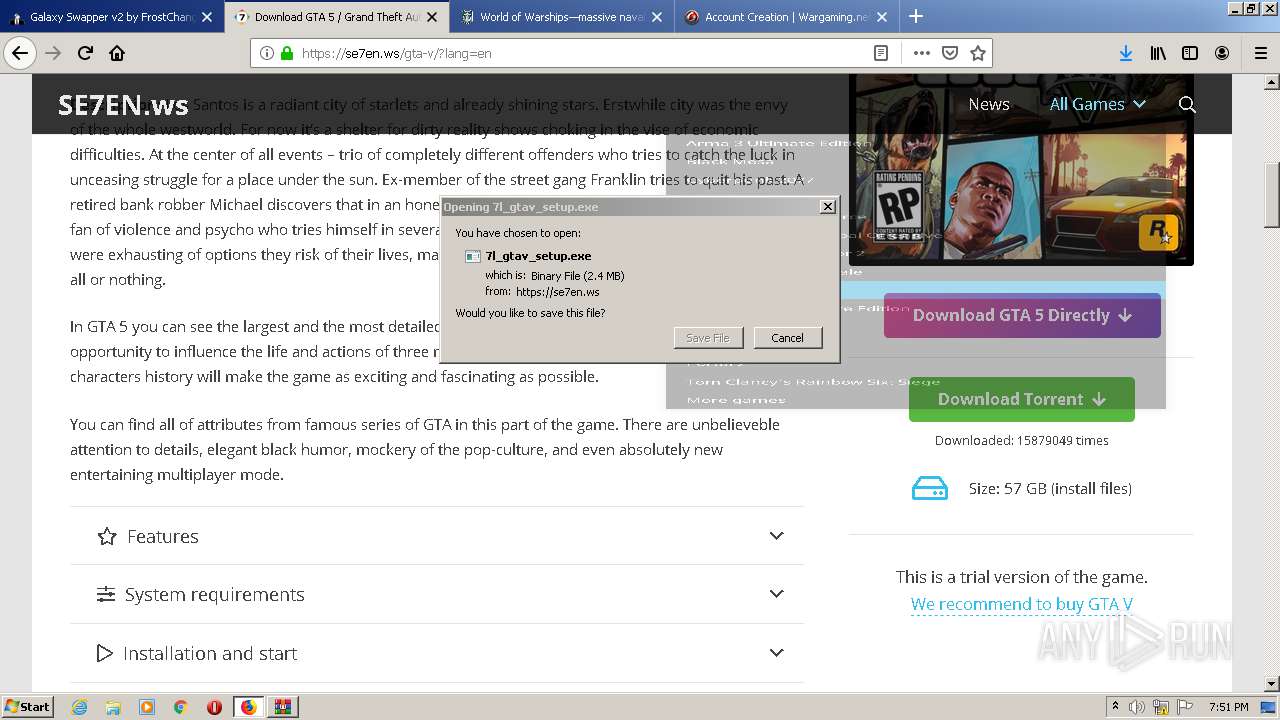Screen dimensions: 1280x720
Task: Show hidden system tray icons
Action: [x=1115, y=707]
